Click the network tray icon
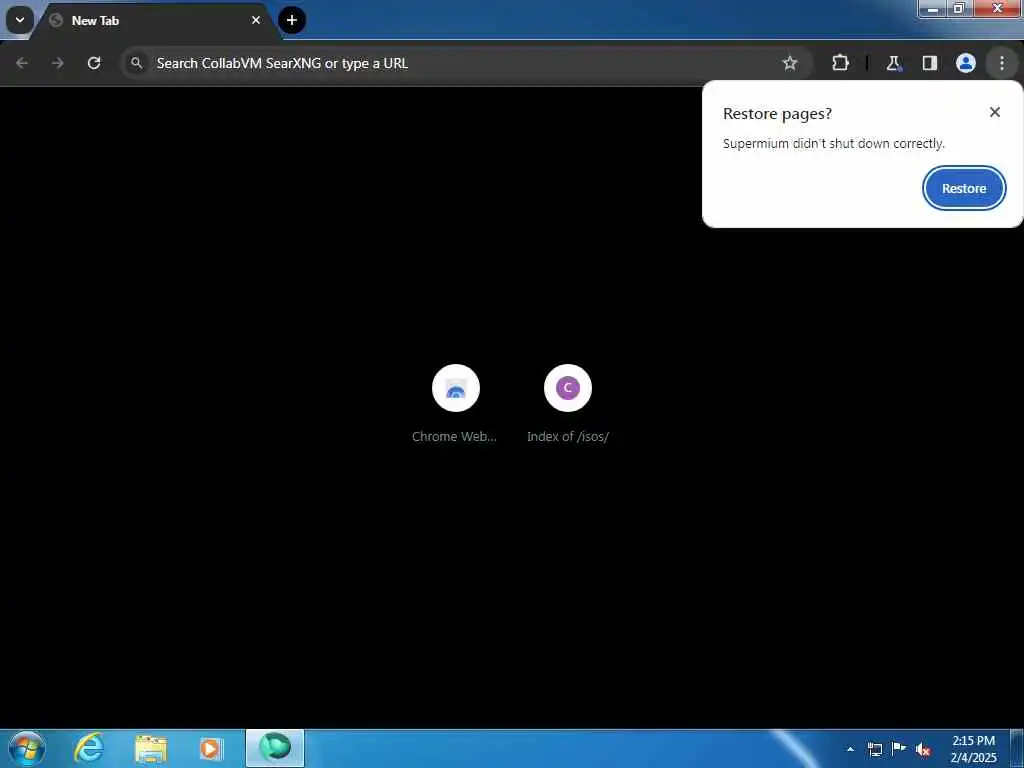This screenshot has height=768, width=1024. point(875,749)
